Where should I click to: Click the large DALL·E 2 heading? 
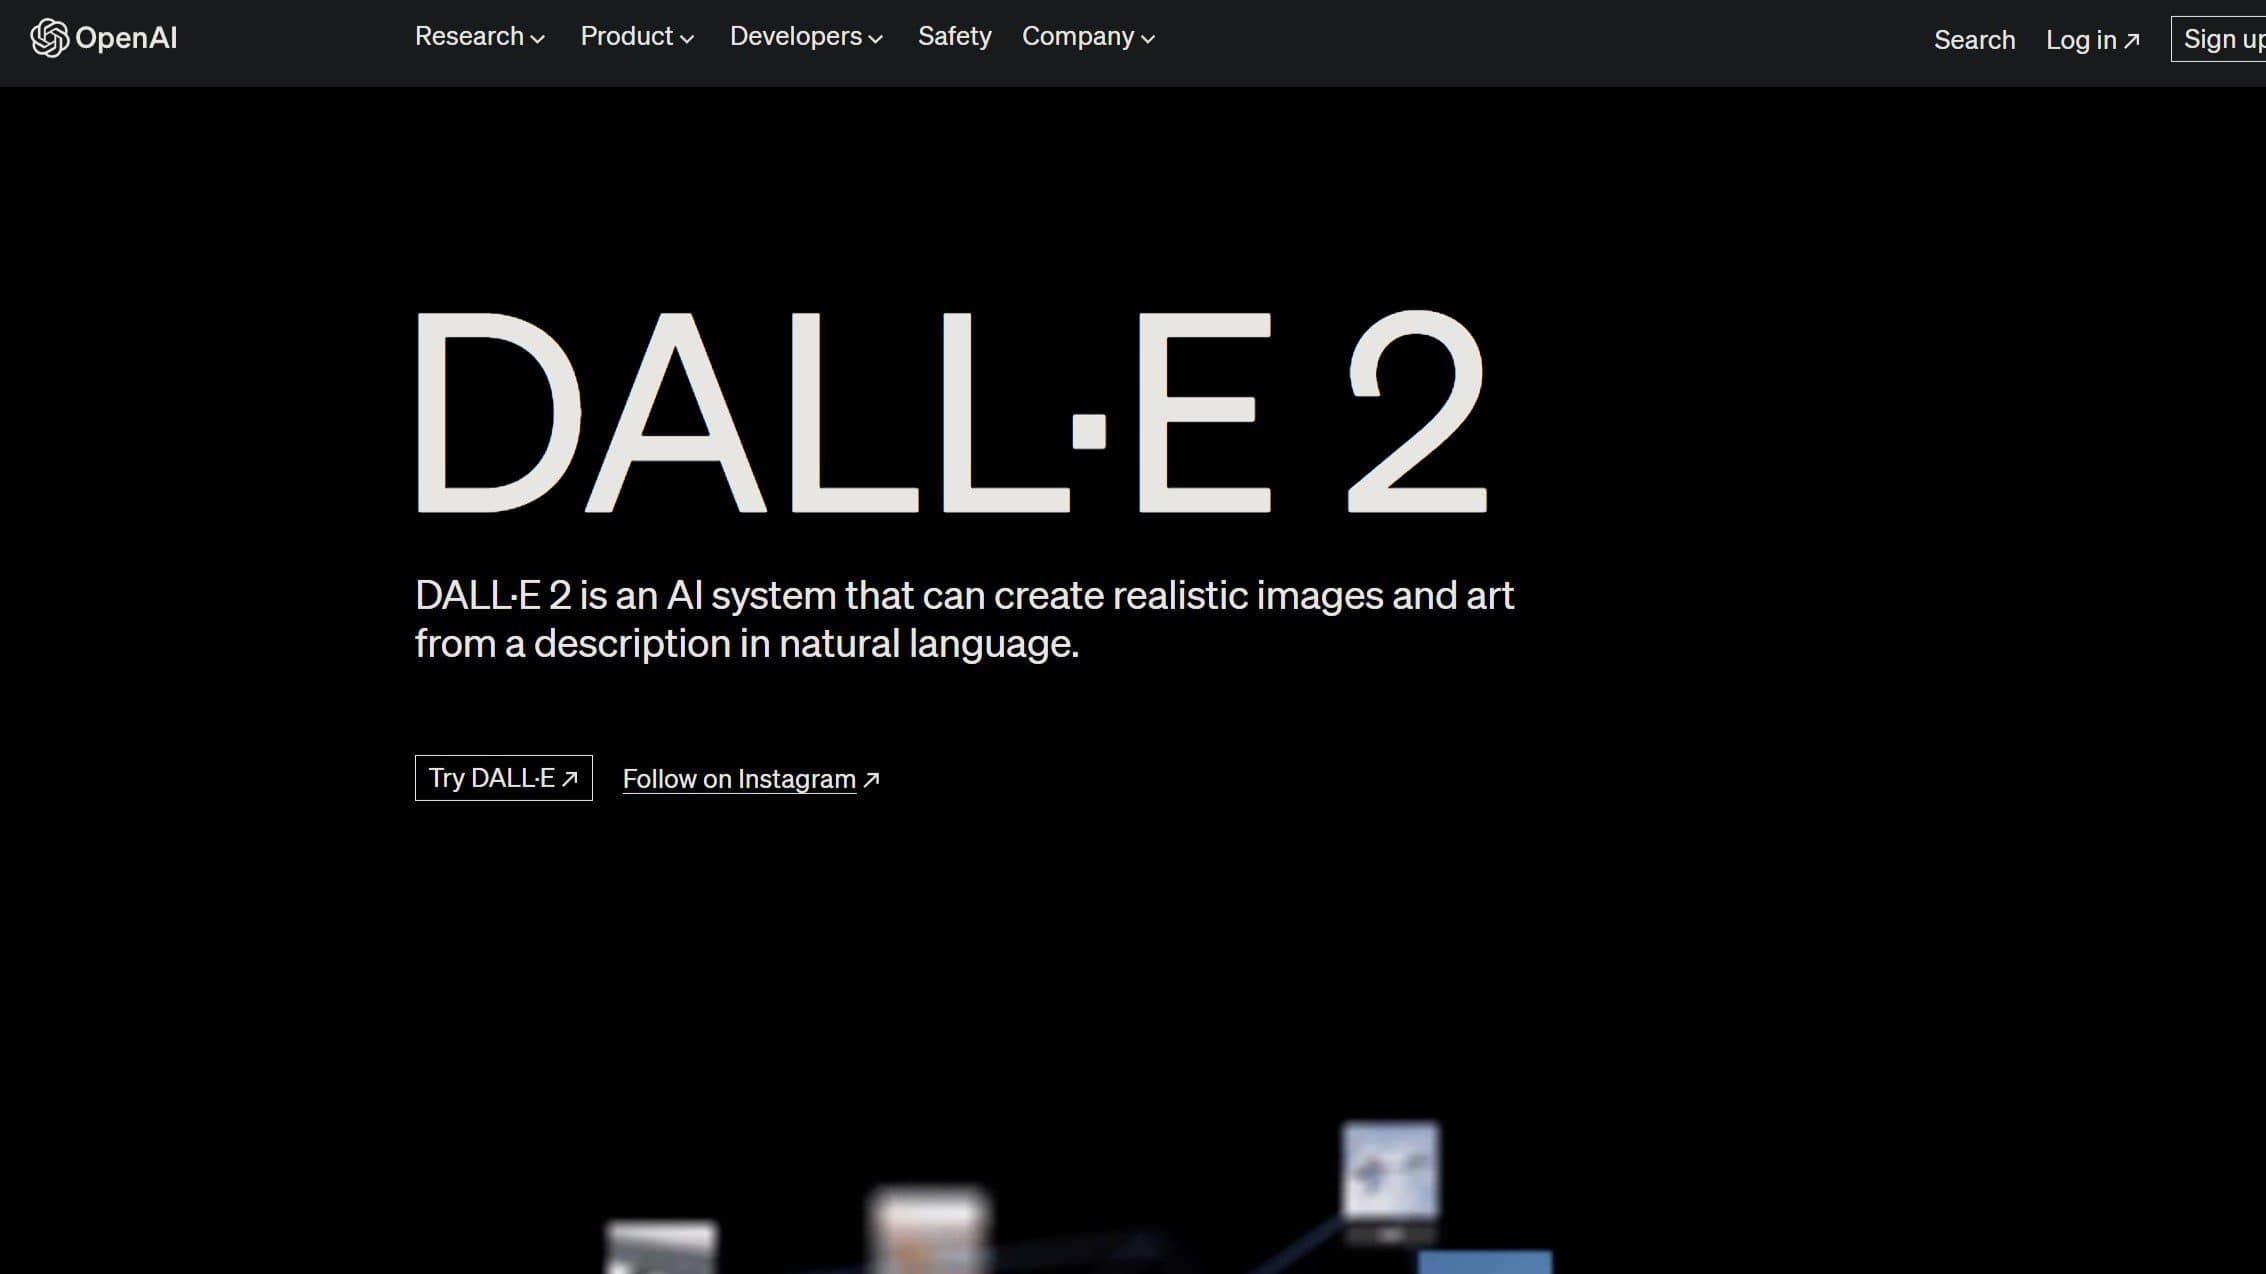(951, 411)
